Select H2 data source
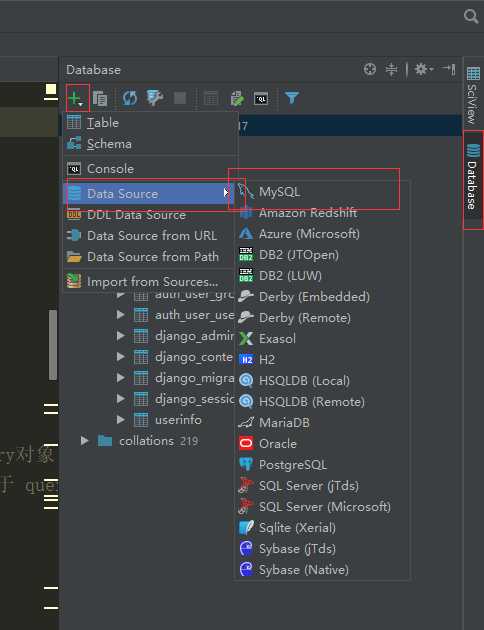 click(323, 360)
